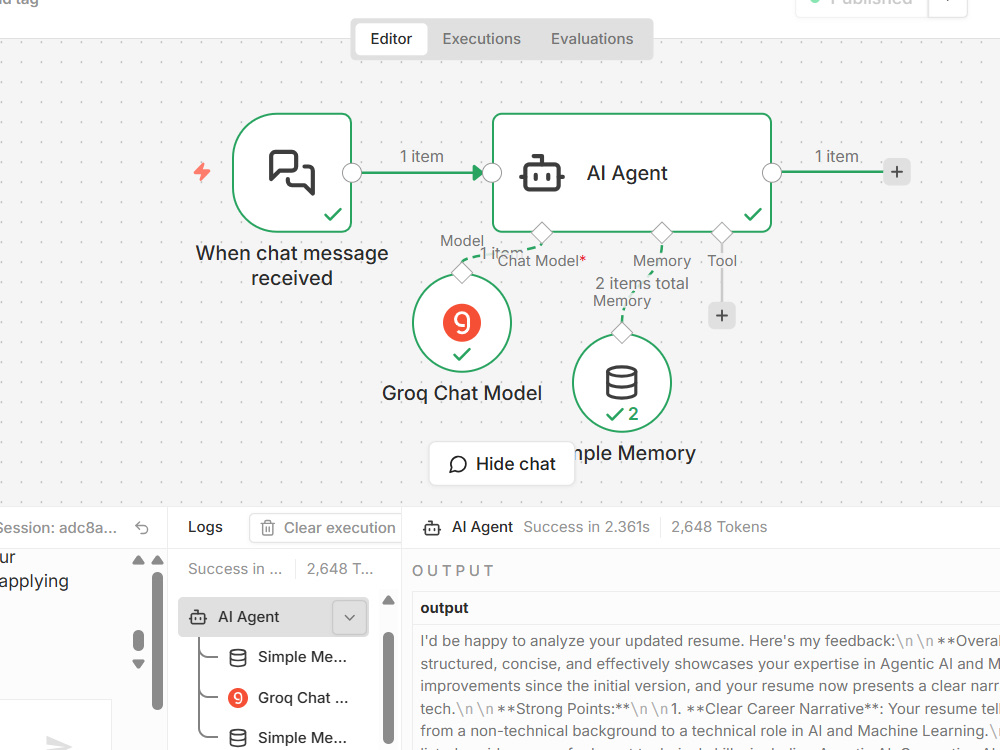Screen dimensions: 1000x750
Task: Open the Simple Memory database node
Action: [x=622, y=383]
